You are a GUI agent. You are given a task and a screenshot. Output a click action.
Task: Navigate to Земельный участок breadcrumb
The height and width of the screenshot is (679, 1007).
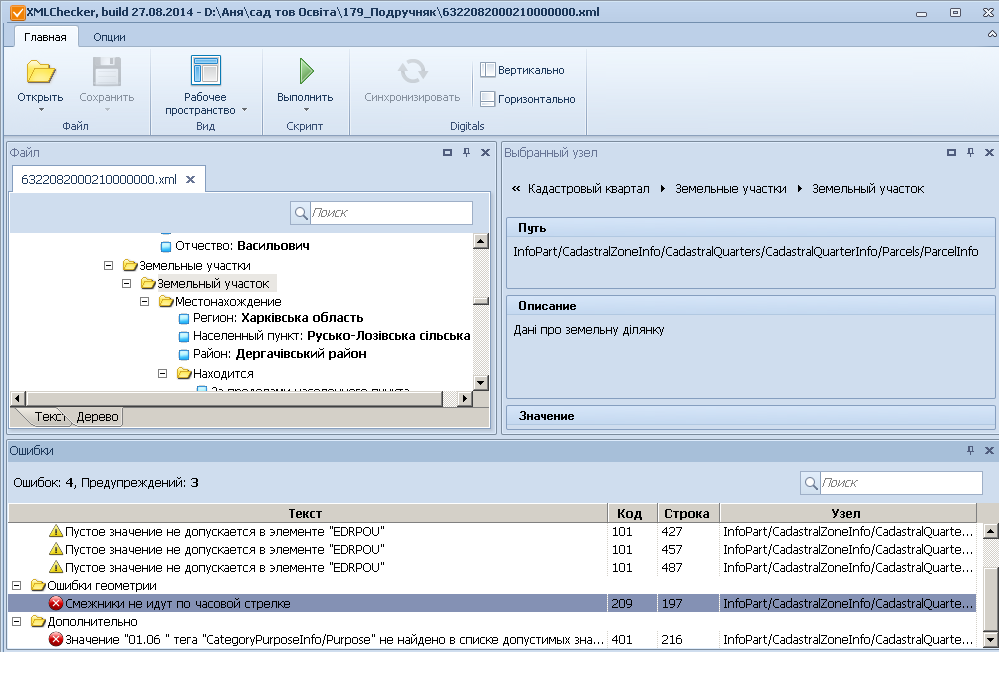[868, 188]
